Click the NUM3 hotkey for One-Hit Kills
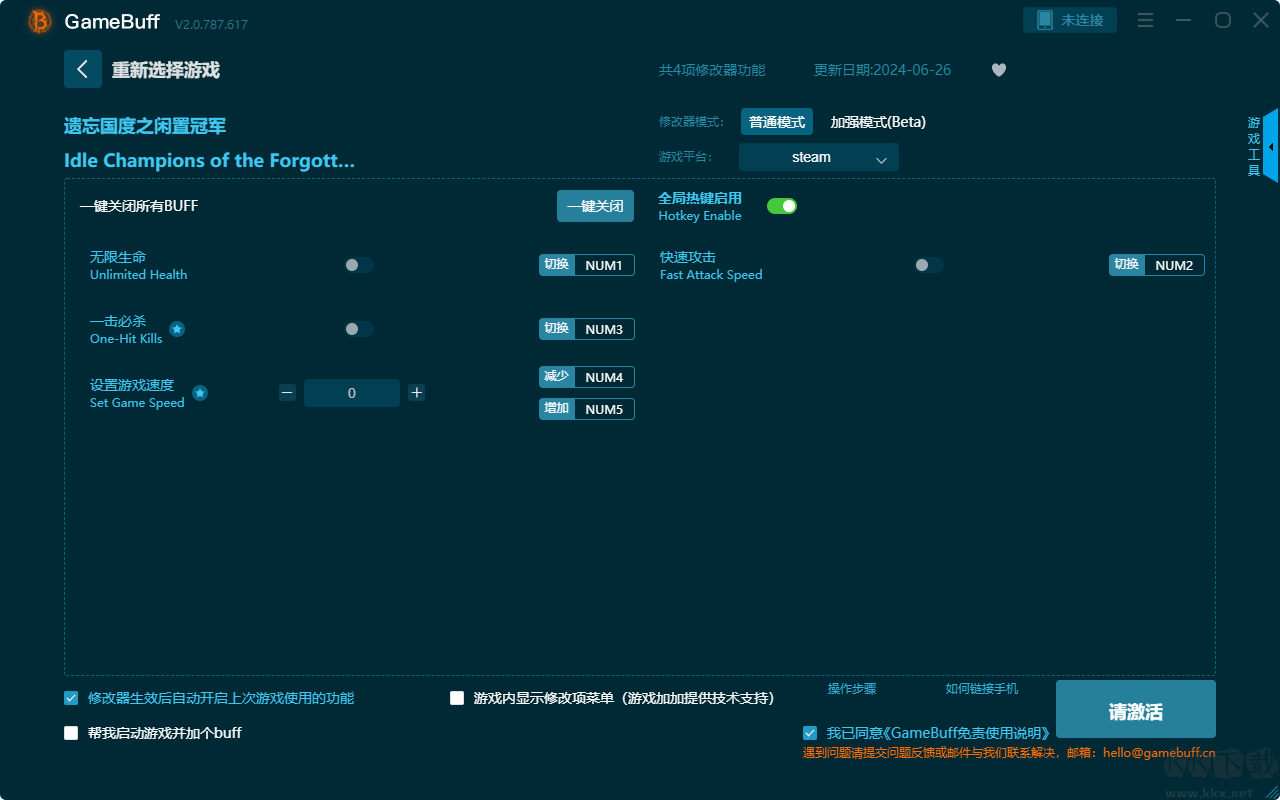This screenshot has height=800, width=1280. [587, 329]
